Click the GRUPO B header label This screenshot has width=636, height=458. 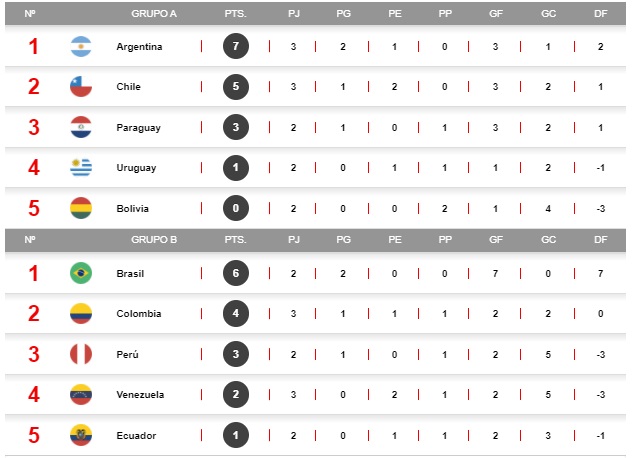coord(154,240)
